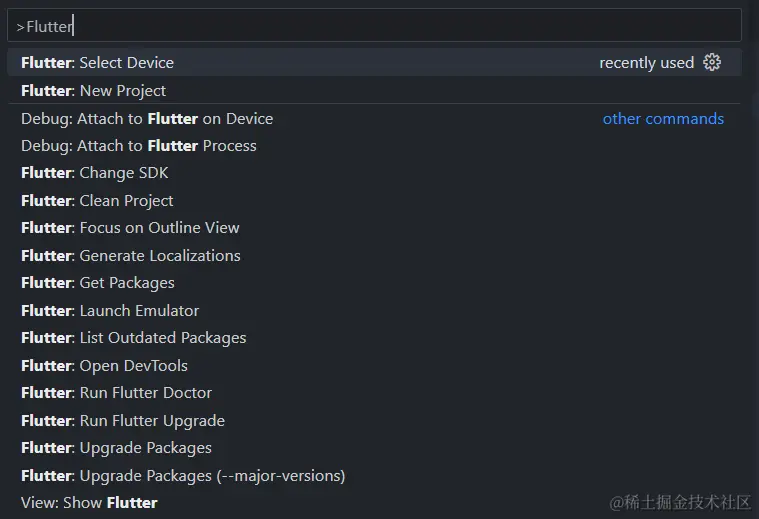This screenshot has height=519, width=759.
Task: Run Upgrade Packages (--major-versions) command
Action: (x=374, y=475)
